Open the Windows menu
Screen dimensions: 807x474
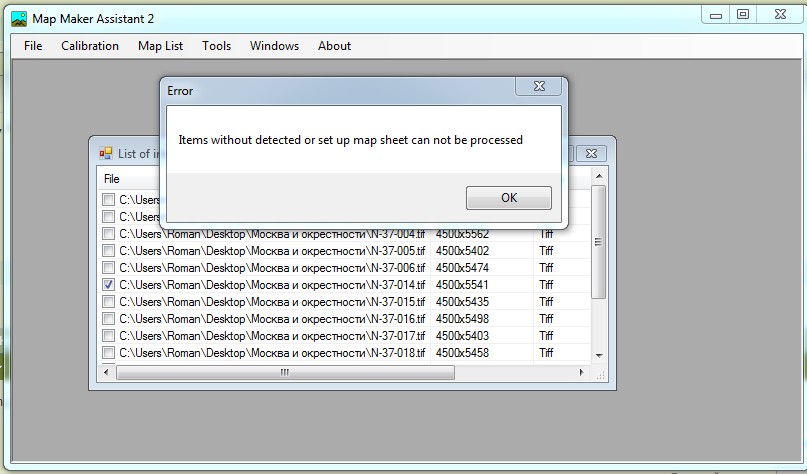[x=274, y=46]
